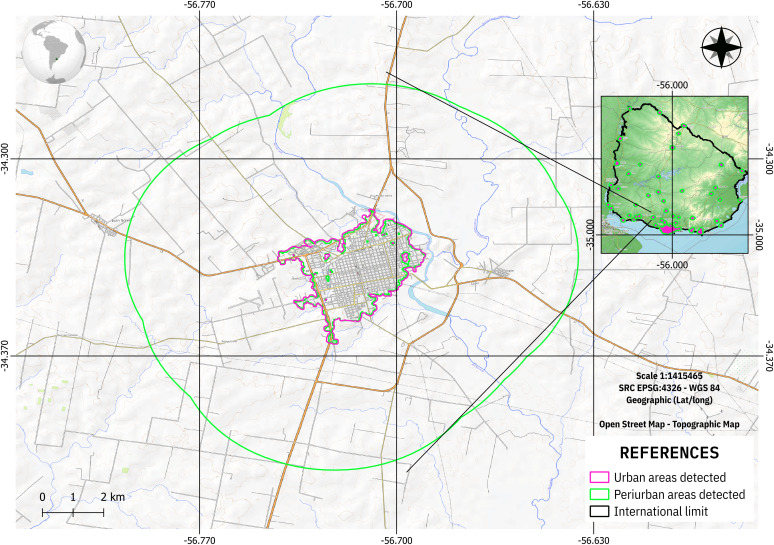Image resolution: width=774 pixels, height=545 pixels.
Task: Select the 'Urban areas detected' legend label
Action: [x=670, y=477]
